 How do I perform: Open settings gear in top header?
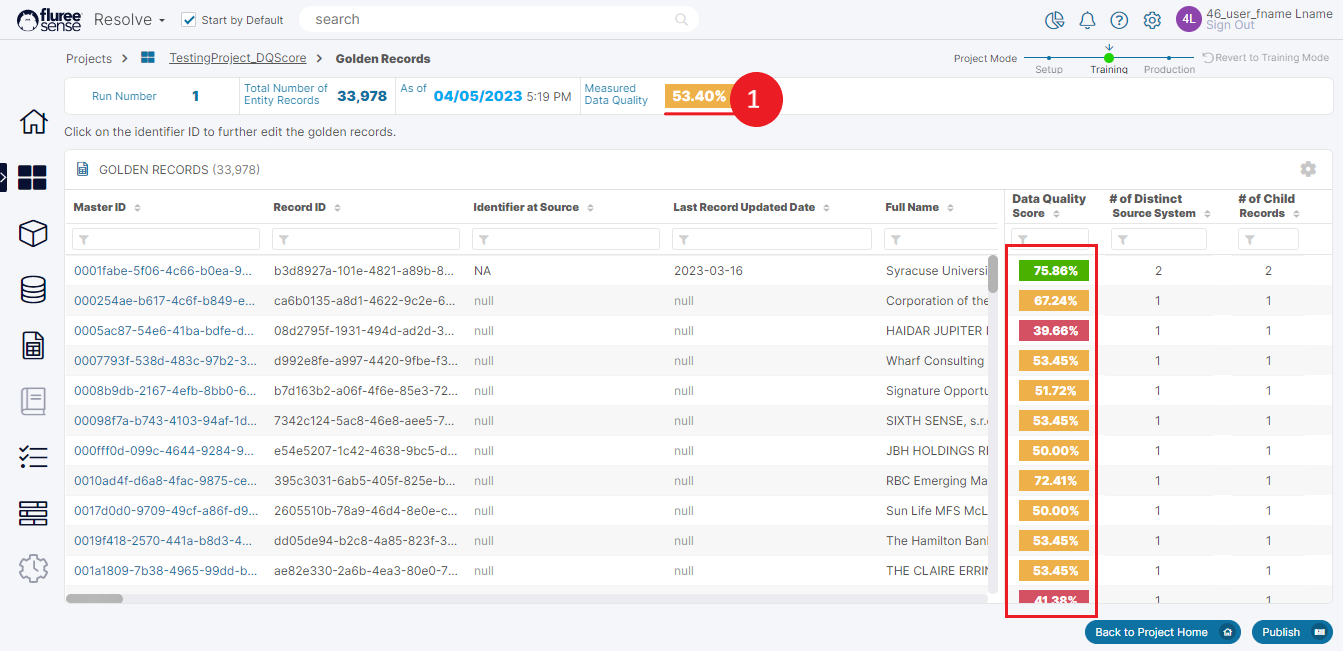1152,20
